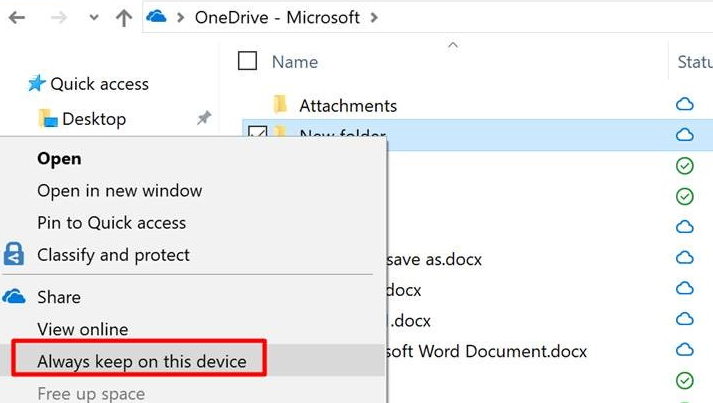Open the Attachments folder

pos(348,106)
